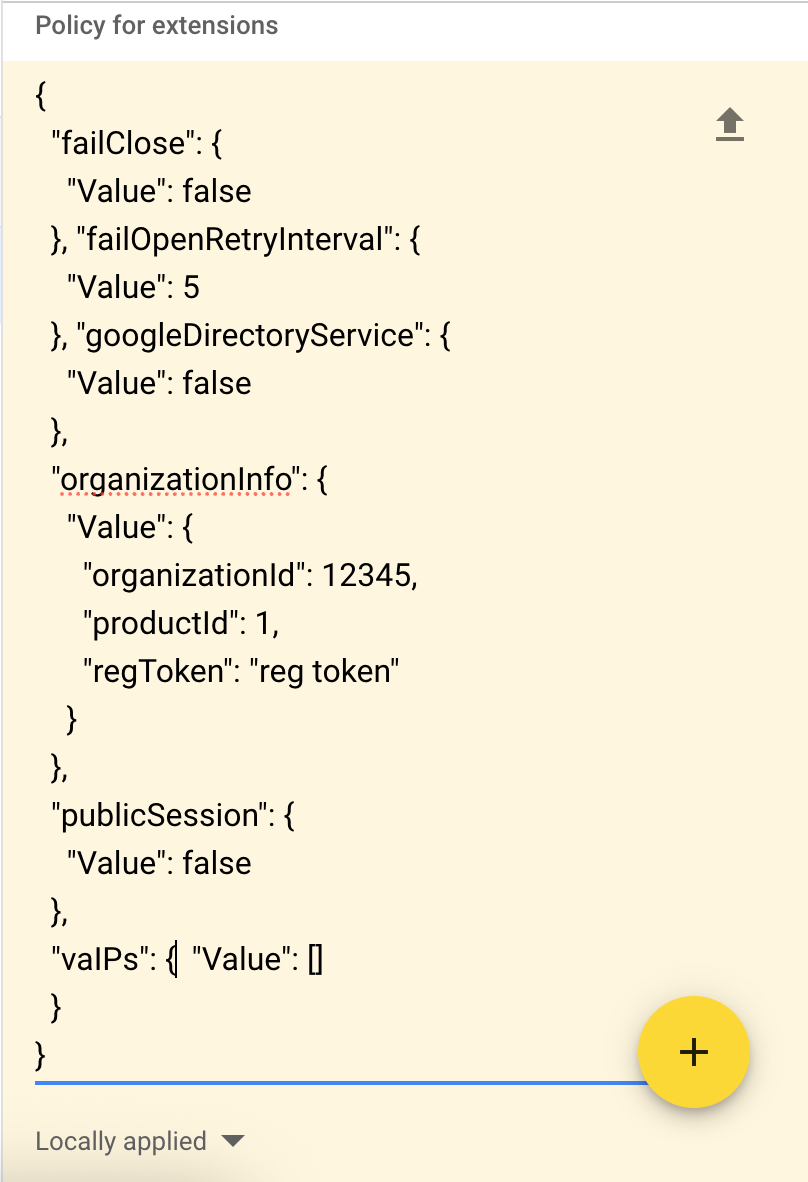Click the final closing brace of the JSON
808x1182 pixels.
click(41, 1055)
